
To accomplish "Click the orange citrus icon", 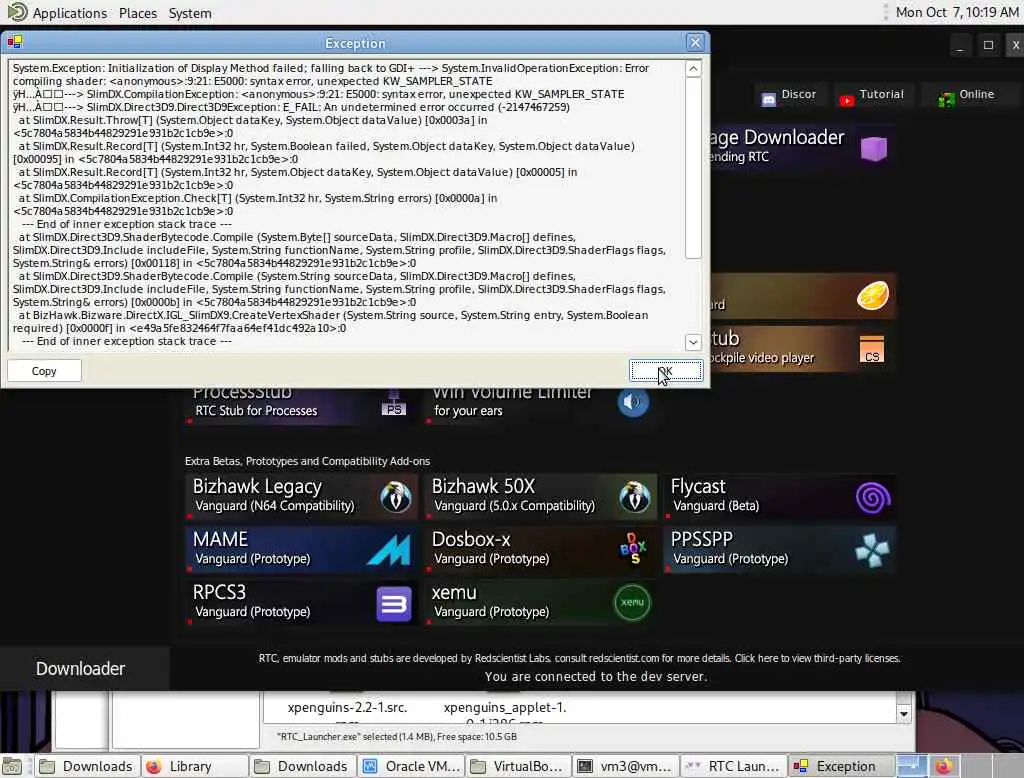I will 872,295.
